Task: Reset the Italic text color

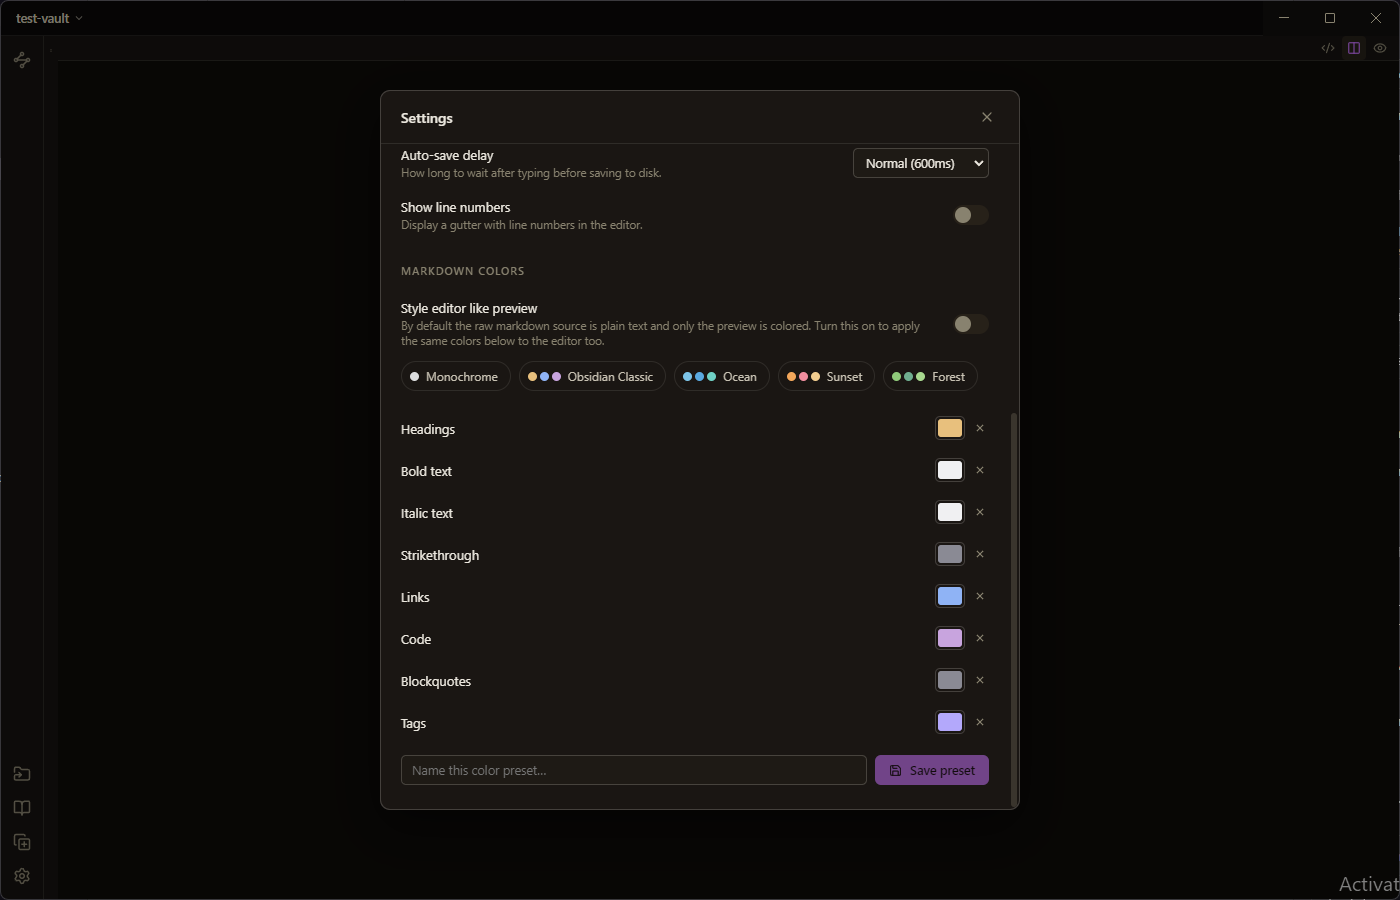Action: click(x=980, y=512)
